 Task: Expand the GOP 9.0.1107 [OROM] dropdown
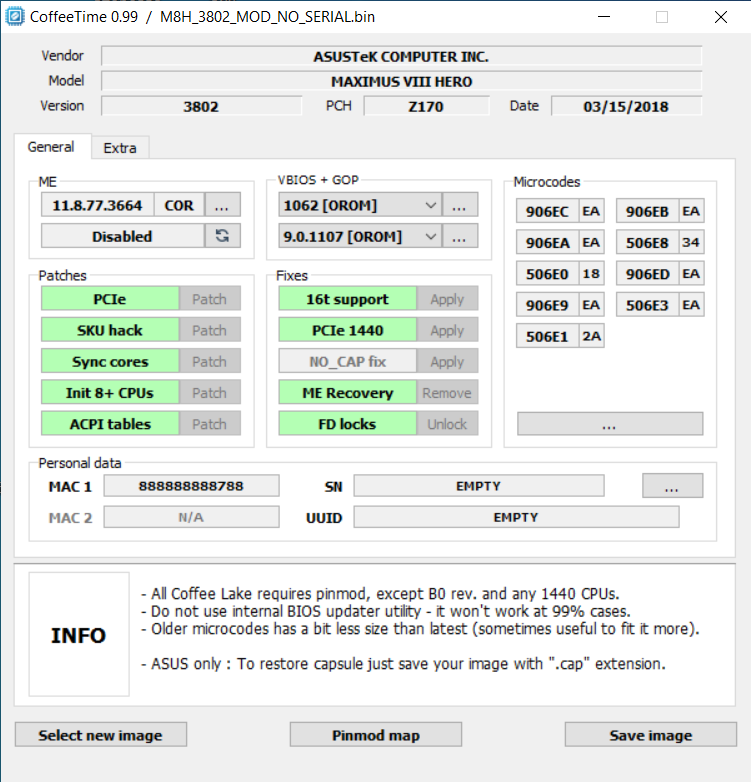point(360,236)
